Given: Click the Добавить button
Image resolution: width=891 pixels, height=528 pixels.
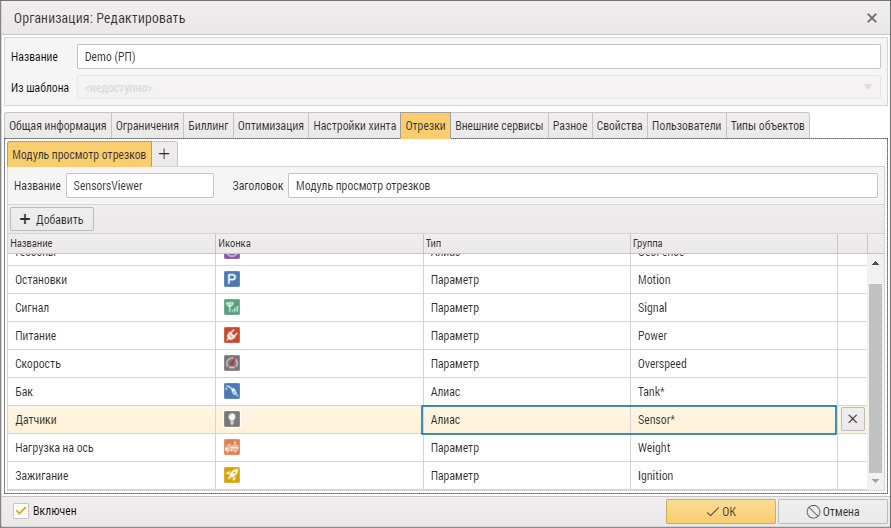Looking at the screenshot, I should 52,219.
